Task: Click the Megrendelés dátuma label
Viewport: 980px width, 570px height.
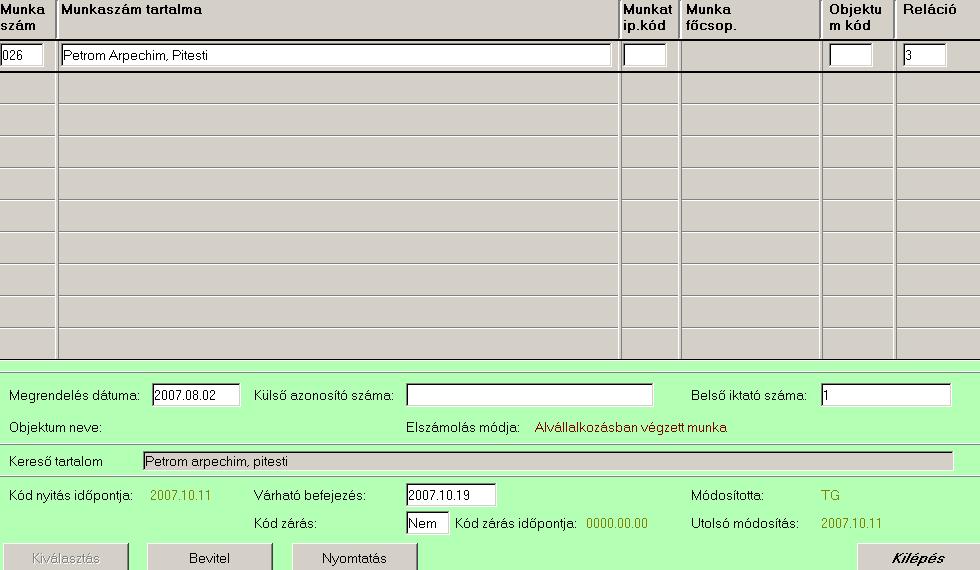Action: click(x=74, y=396)
